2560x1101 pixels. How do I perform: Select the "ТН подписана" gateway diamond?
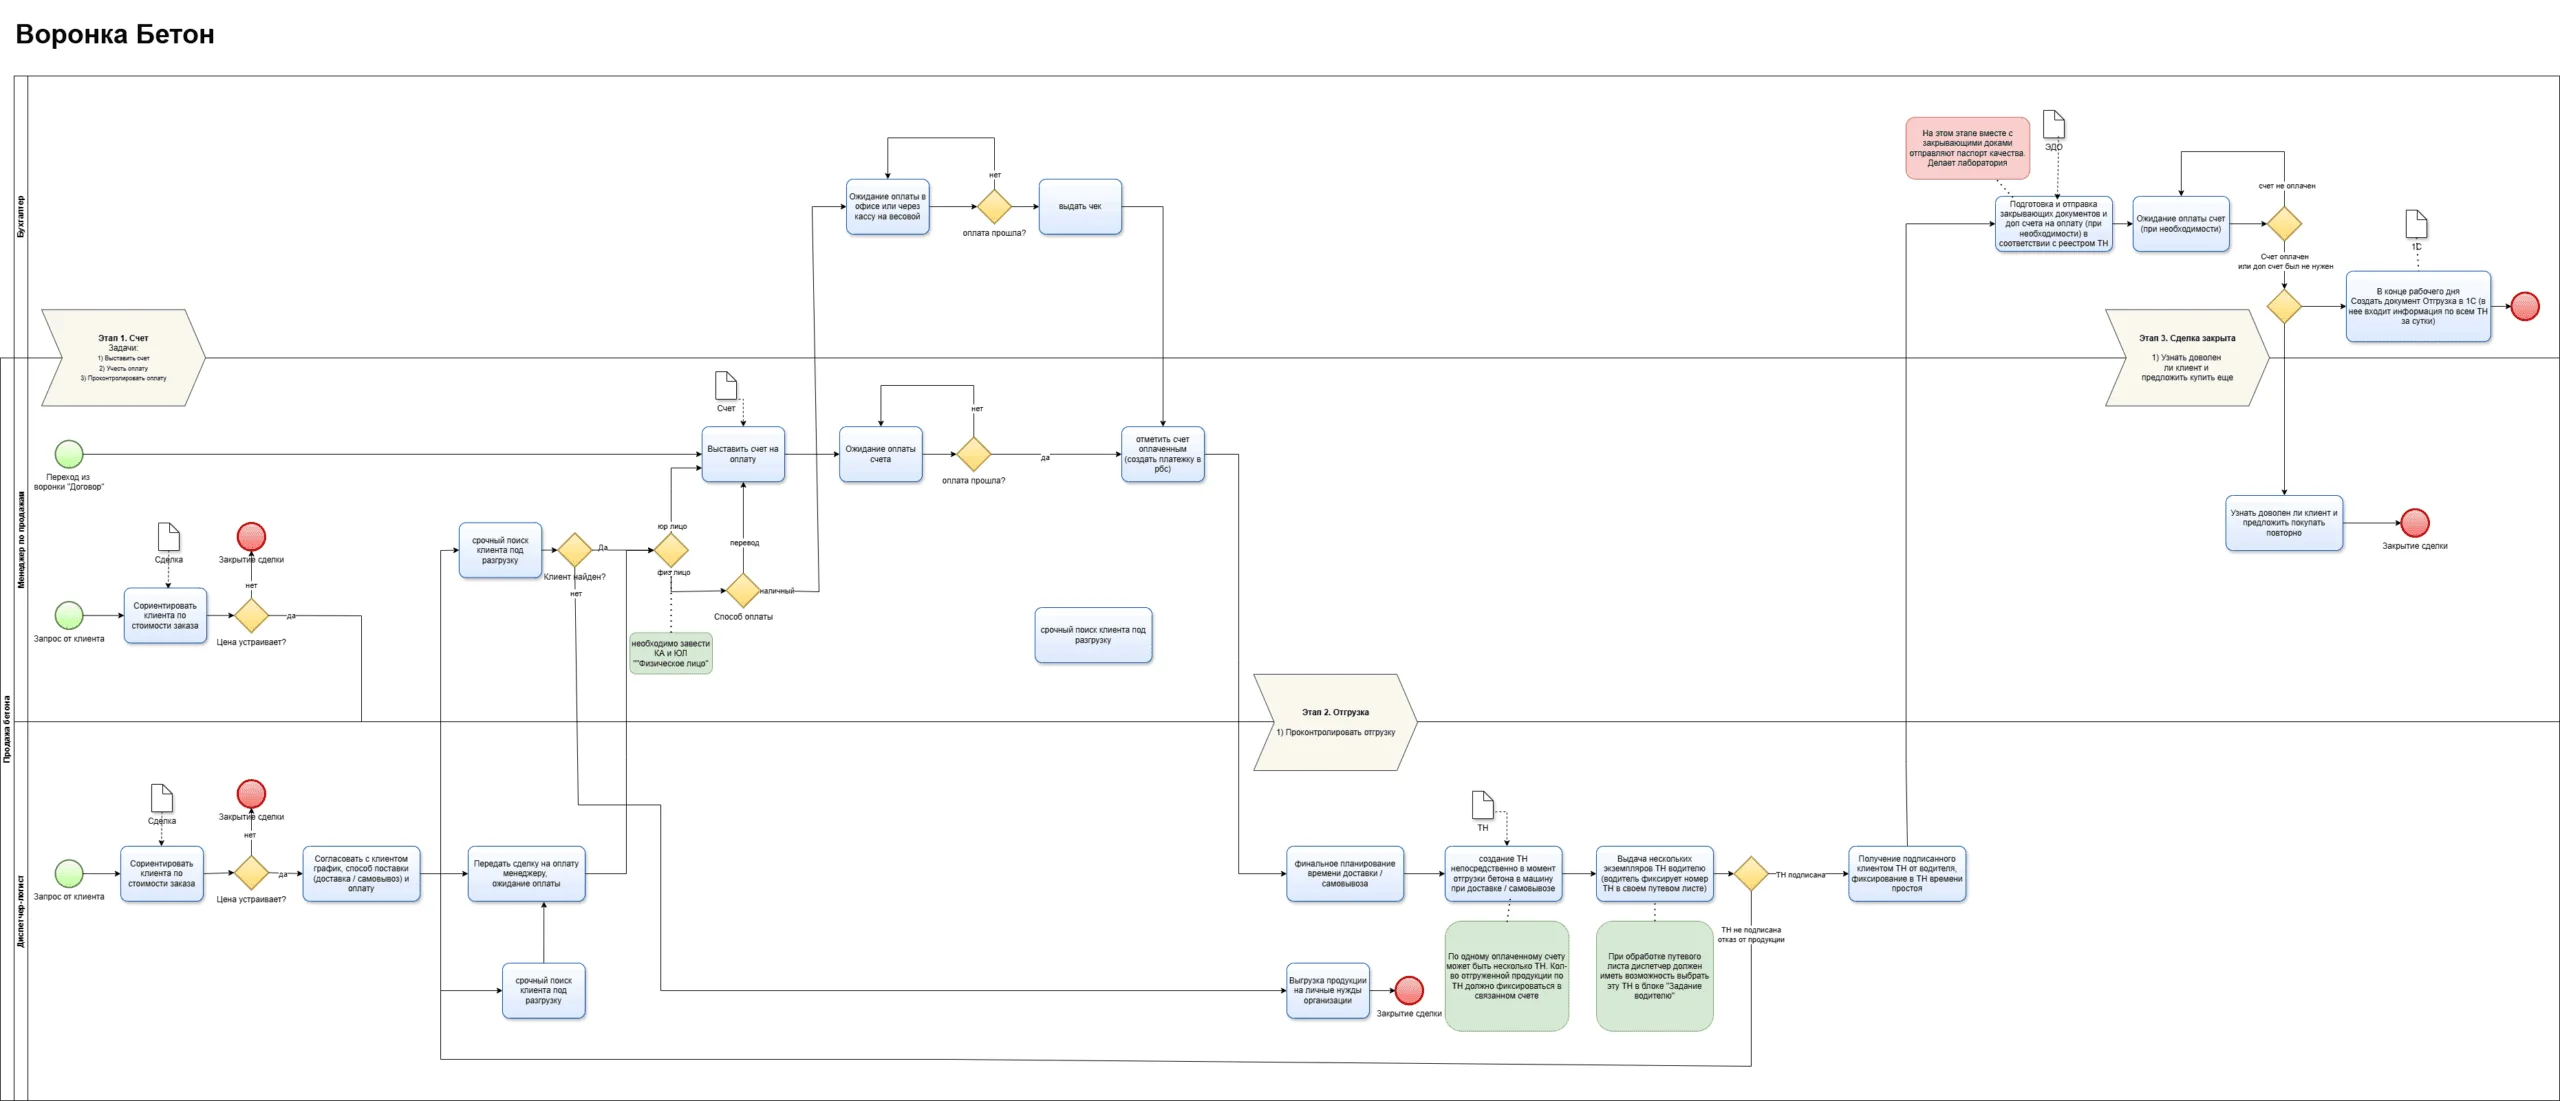pyautogui.click(x=1751, y=874)
